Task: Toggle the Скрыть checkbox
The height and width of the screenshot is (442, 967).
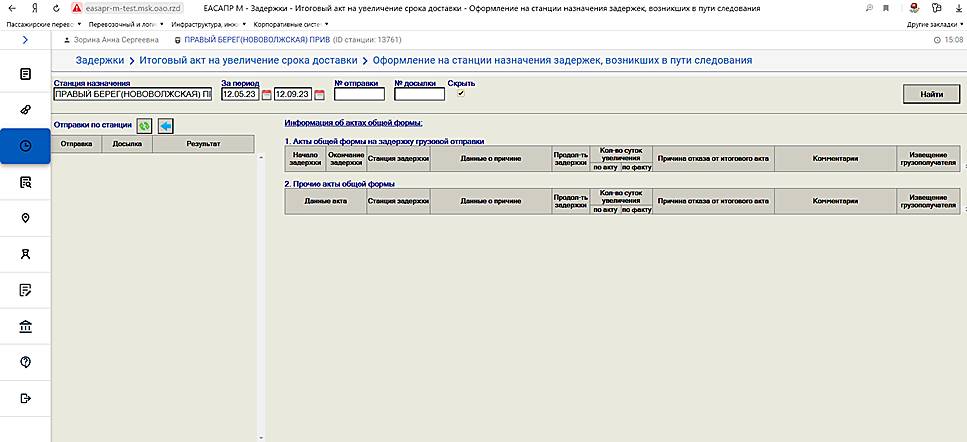Action: point(461,94)
